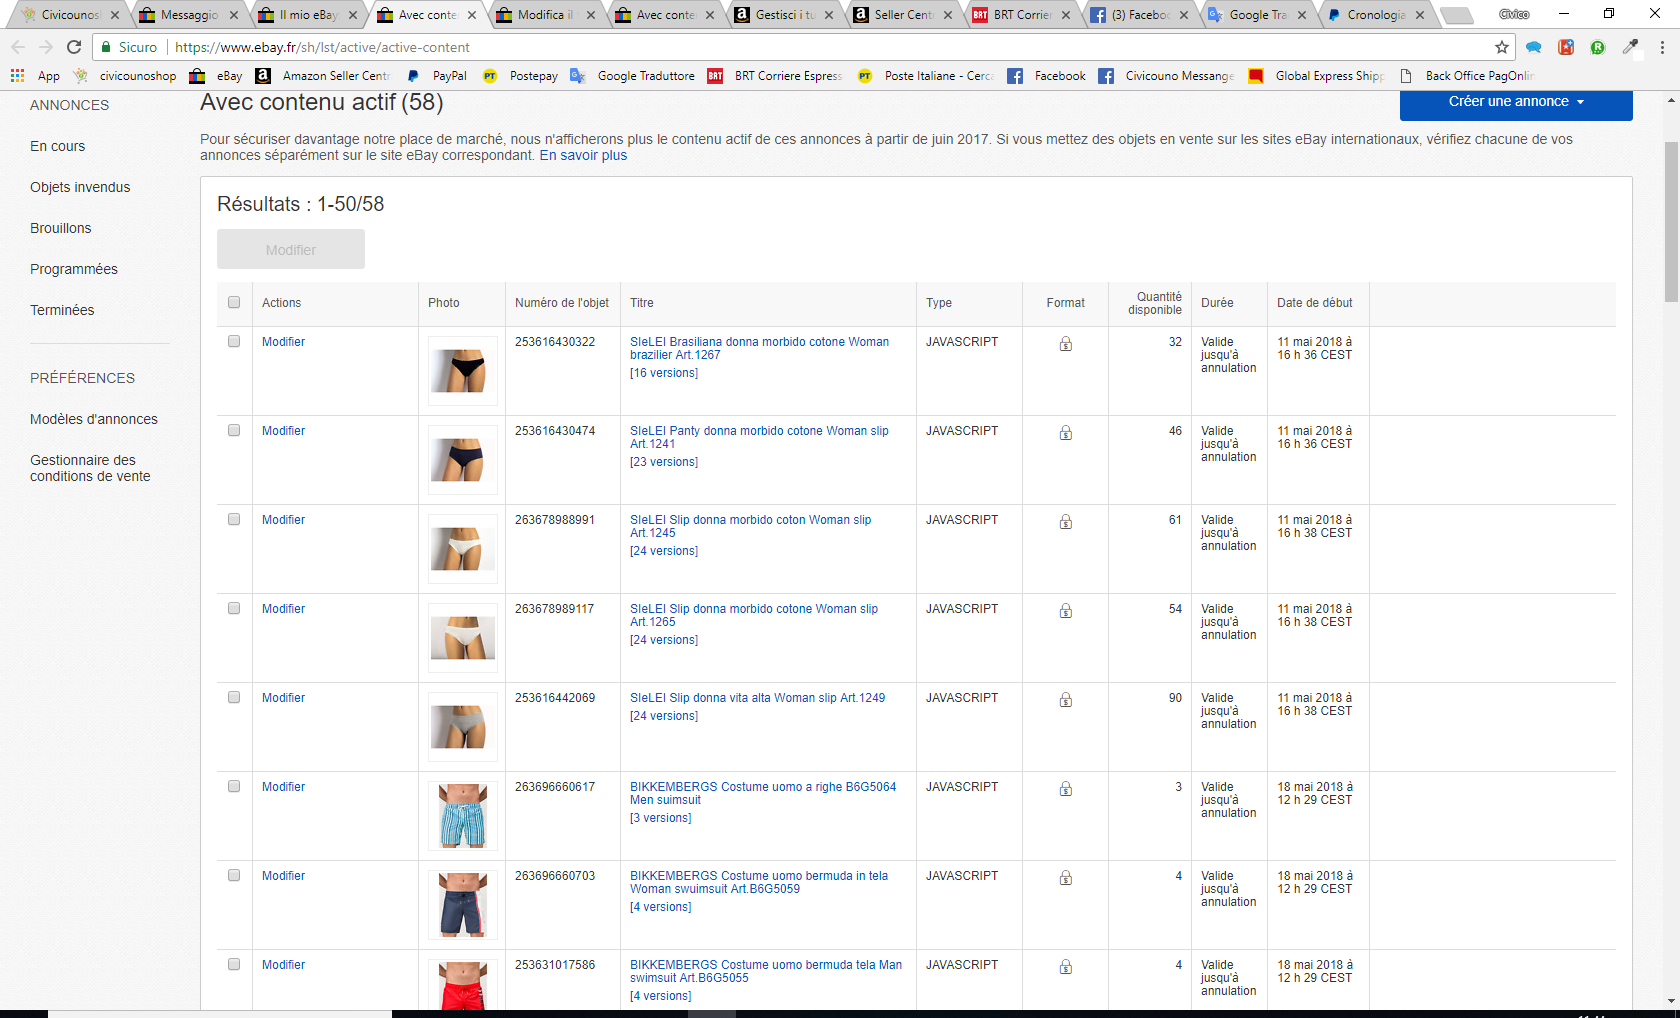This screenshot has height=1018, width=1680.
Task: Open the Postepay bookmark
Action: [x=520, y=76]
